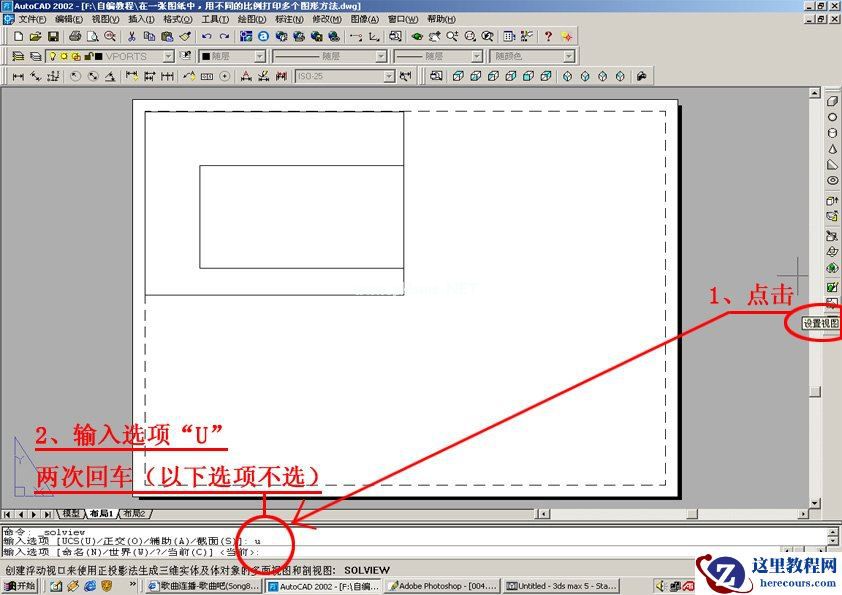This screenshot has height=595, width=842.
Task: Toggle the VPORTS layer on/off lightbulb
Action: coord(53,56)
